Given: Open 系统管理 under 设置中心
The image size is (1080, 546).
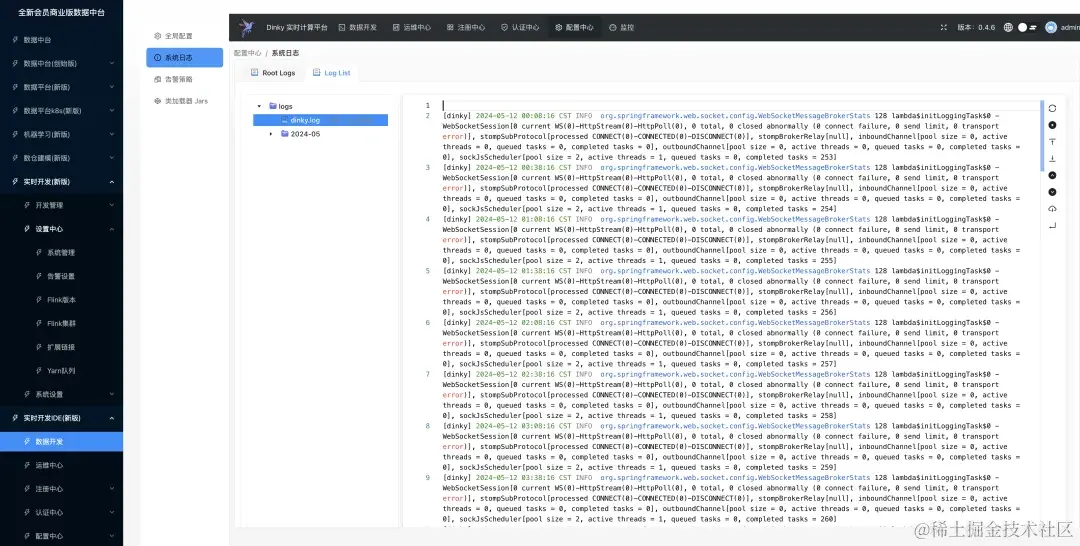Looking at the screenshot, I should coord(61,253).
